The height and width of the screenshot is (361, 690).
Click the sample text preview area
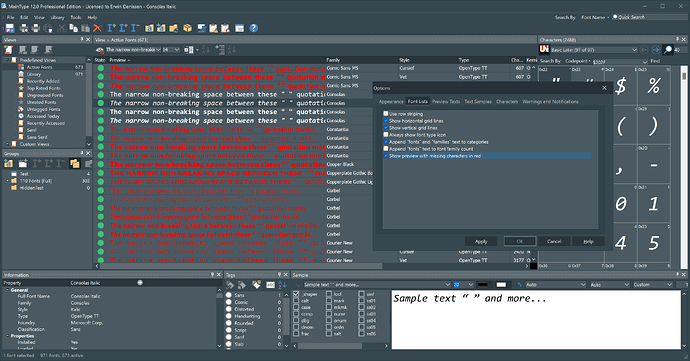point(536,320)
